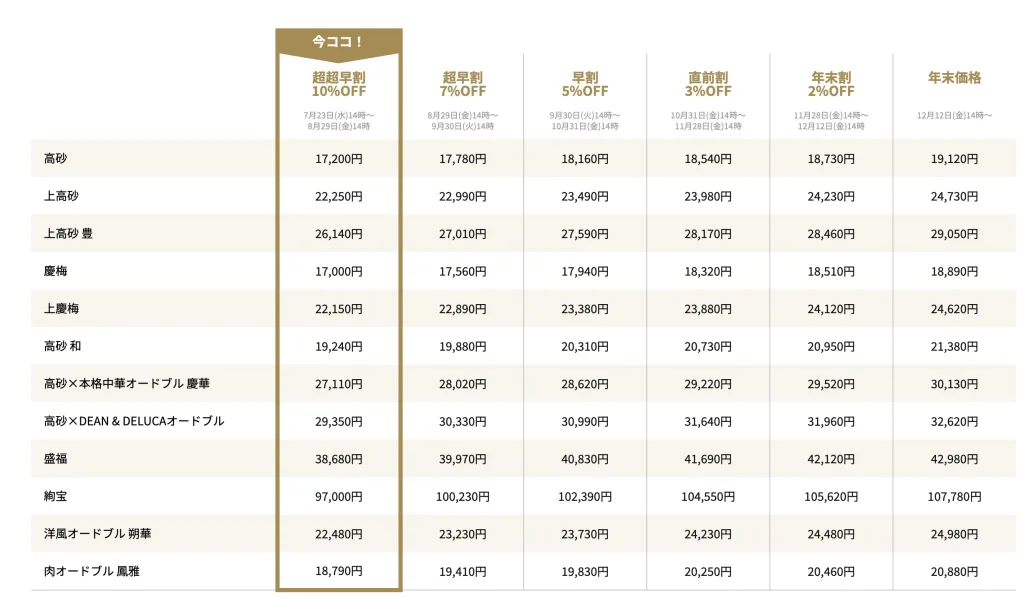
Task: Click the 今ココ! banner label
Action: click(338, 42)
